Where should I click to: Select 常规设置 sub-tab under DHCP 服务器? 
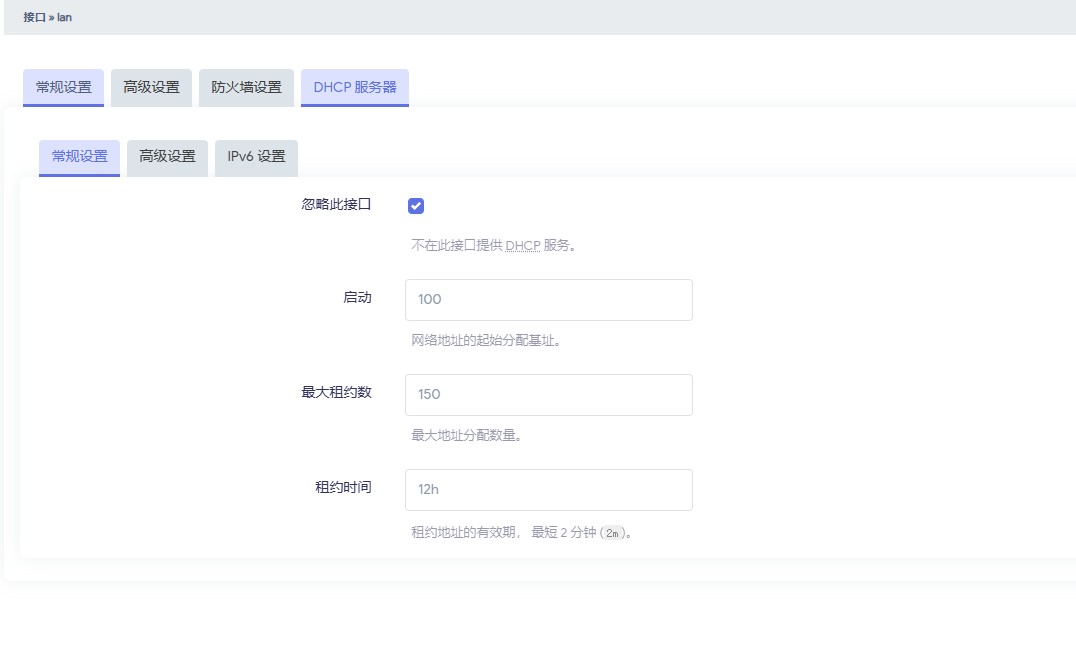(x=79, y=157)
